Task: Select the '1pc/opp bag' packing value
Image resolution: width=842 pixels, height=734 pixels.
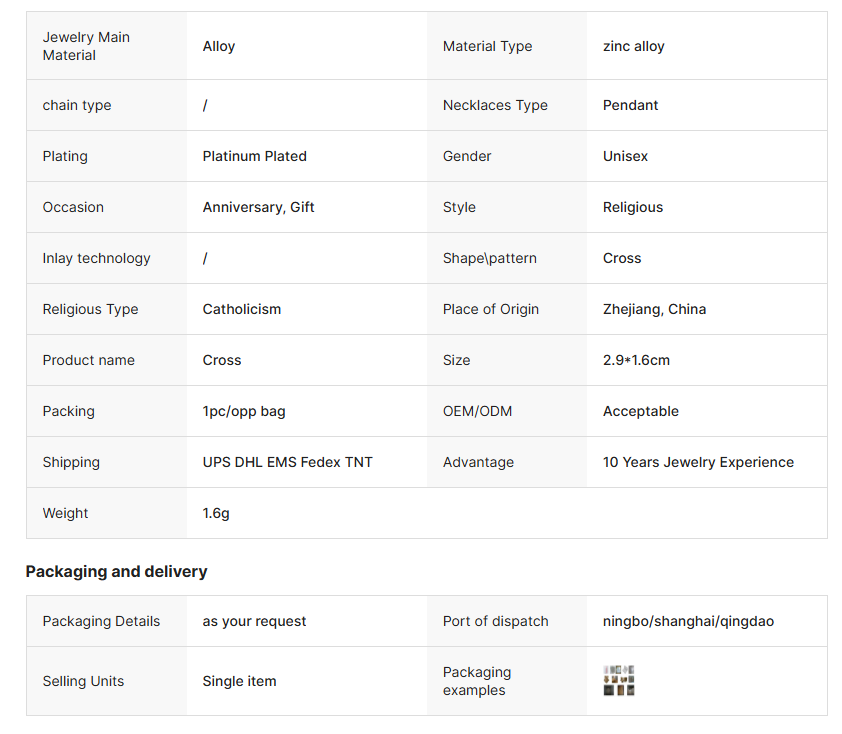Action: coord(243,411)
